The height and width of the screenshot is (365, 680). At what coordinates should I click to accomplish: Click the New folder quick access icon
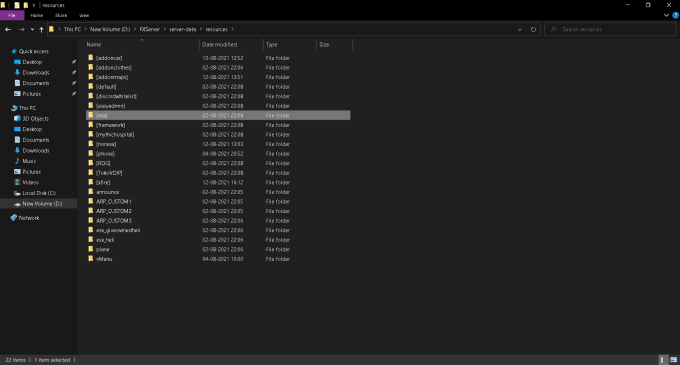point(26,5)
